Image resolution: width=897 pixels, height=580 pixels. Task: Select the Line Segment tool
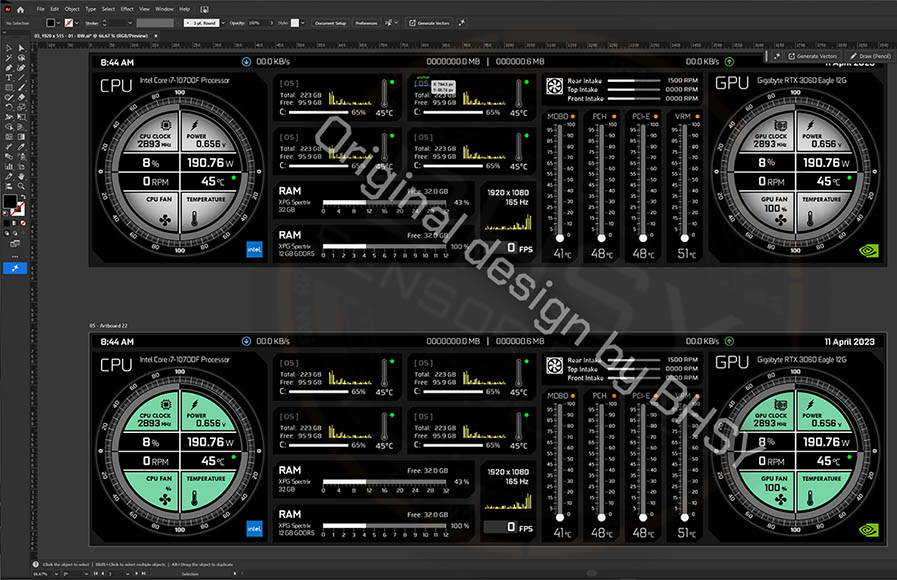[x=21, y=77]
